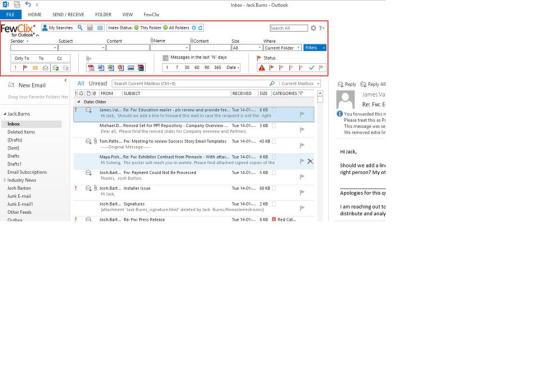The width and height of the screenshot is (540, 383).
Task: Toggle flag on Michael D email row
Action: (x=302, y=130)
